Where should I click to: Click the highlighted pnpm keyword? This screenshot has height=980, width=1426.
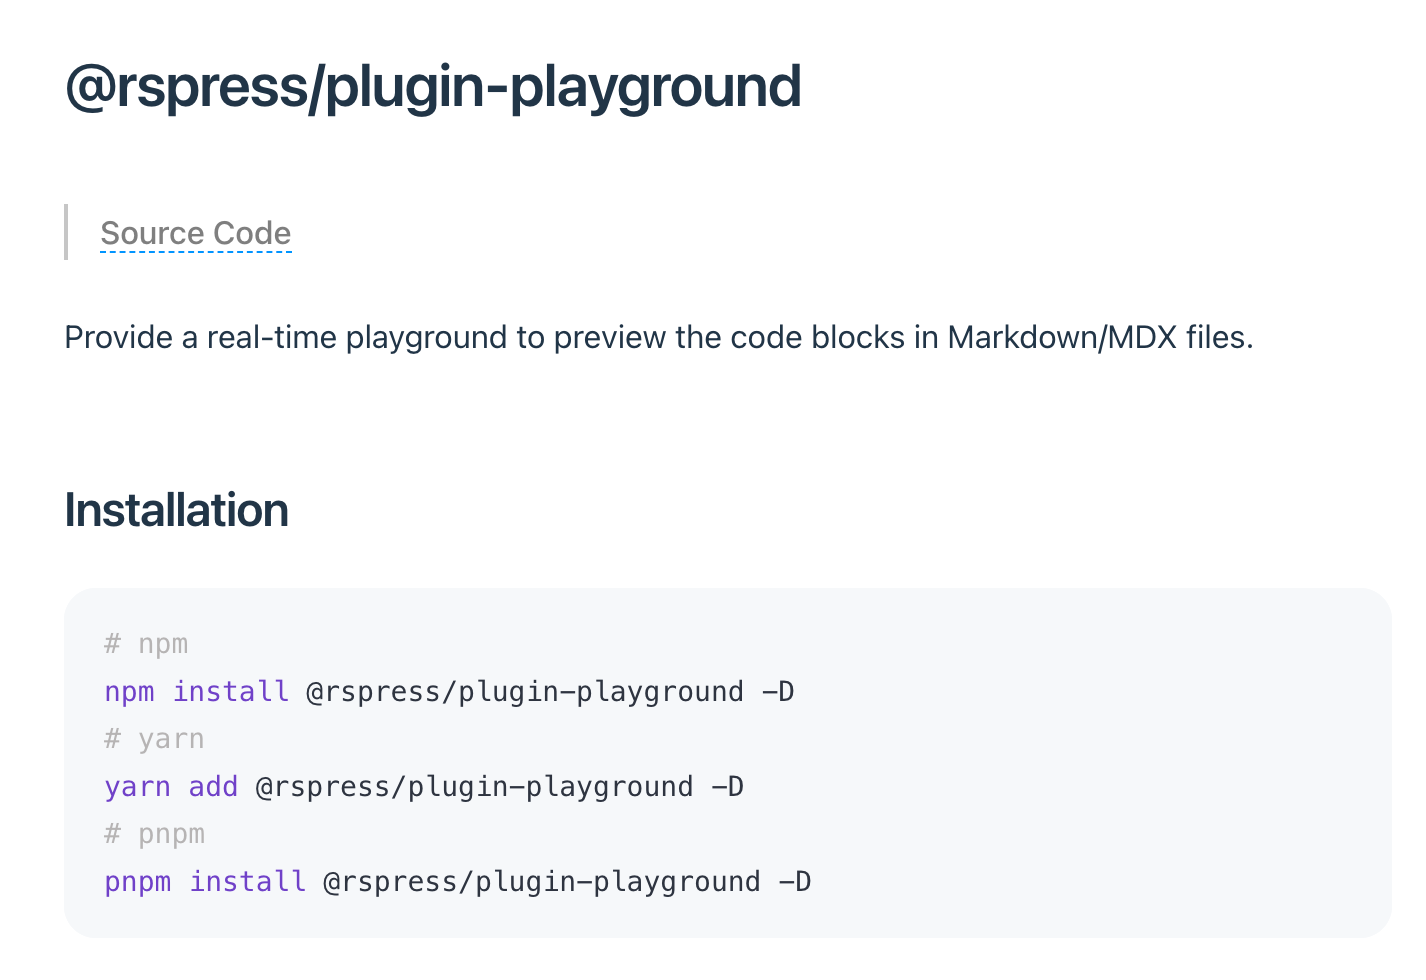click(137, 881)
